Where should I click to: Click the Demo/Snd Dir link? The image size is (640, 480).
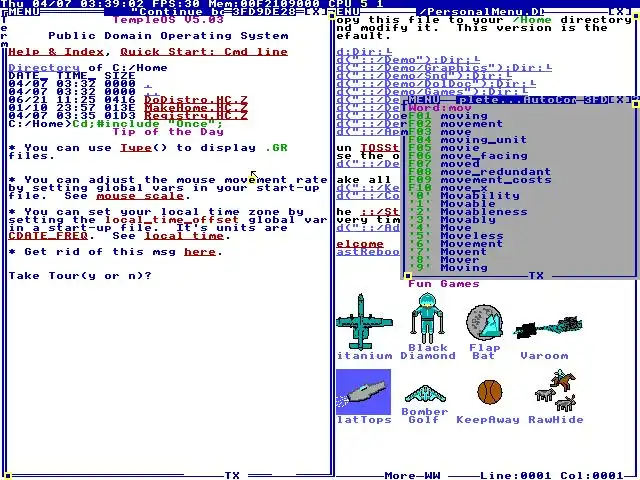[424, 76]
